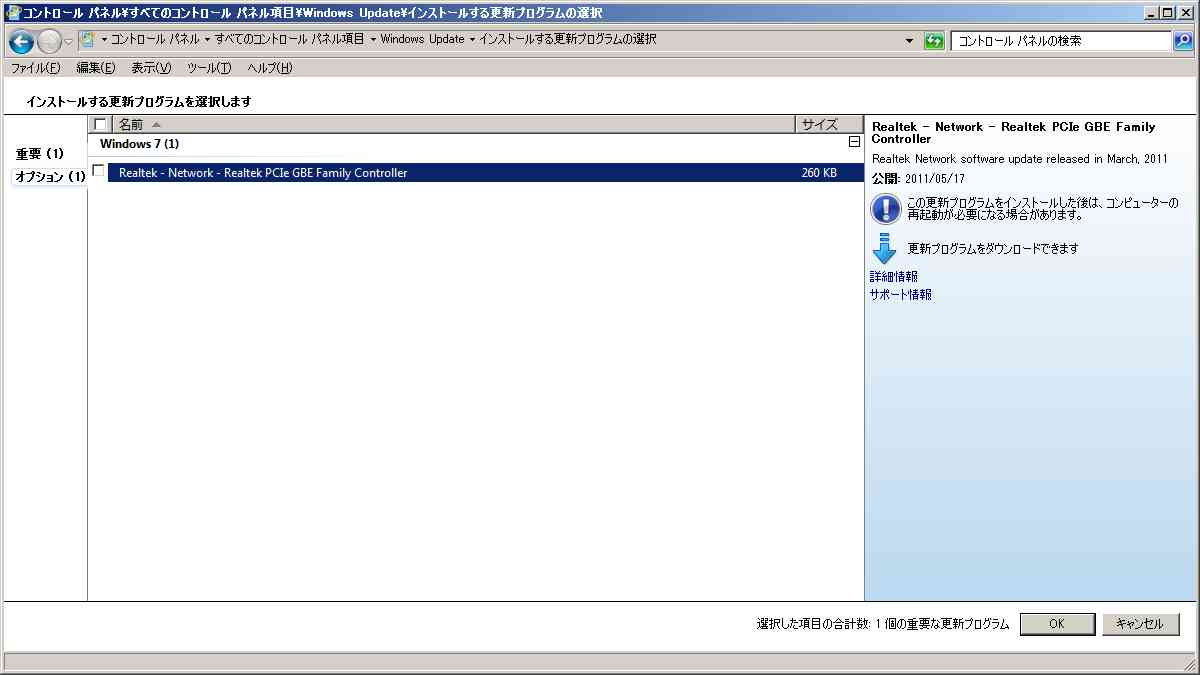Open recent pages dropdown beside Forward arrow
This screenshot has width=1200, height=675.
[69, 41]
